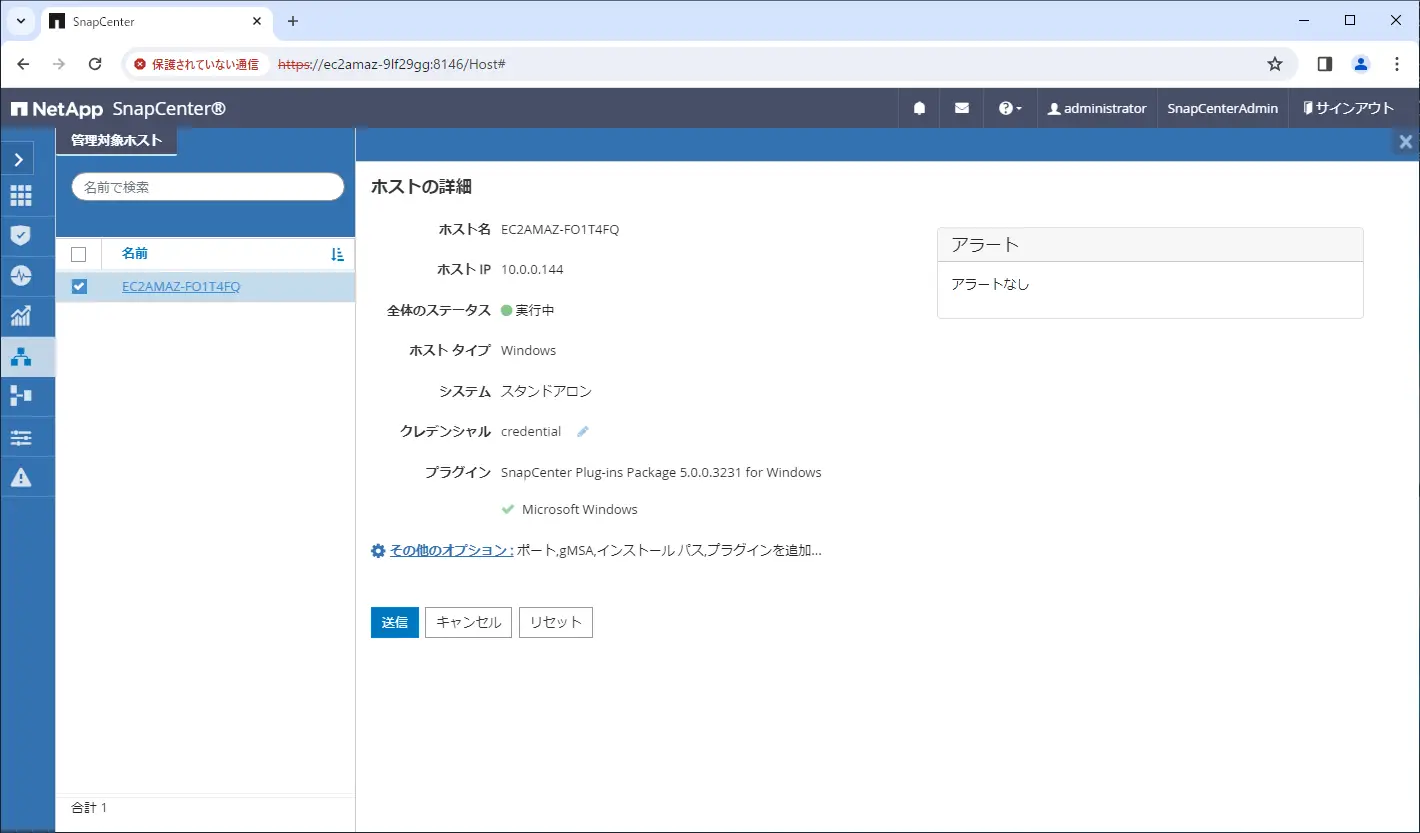Click the sort order icon in name column
This screenshot has width=1420, height=833.
[337, 255]
